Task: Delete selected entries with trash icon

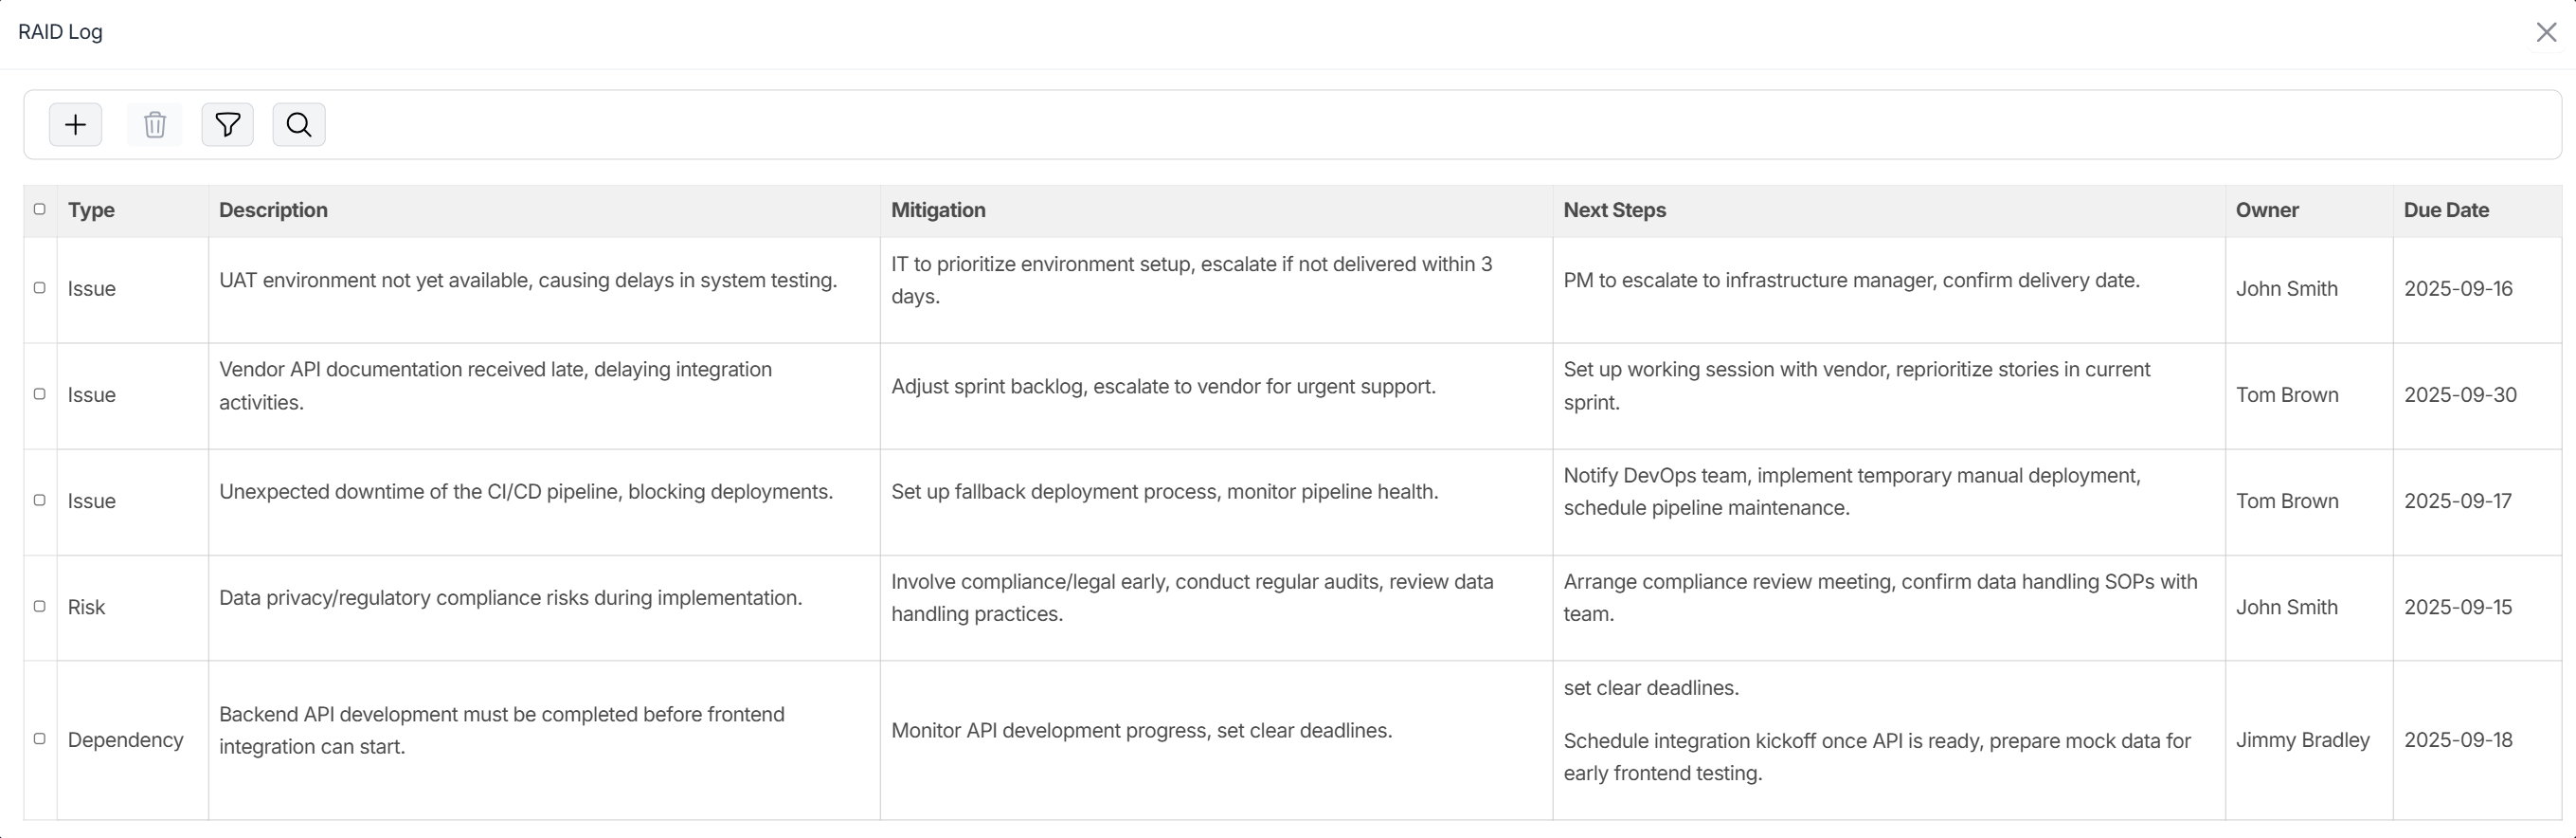Action: [154, 124]
